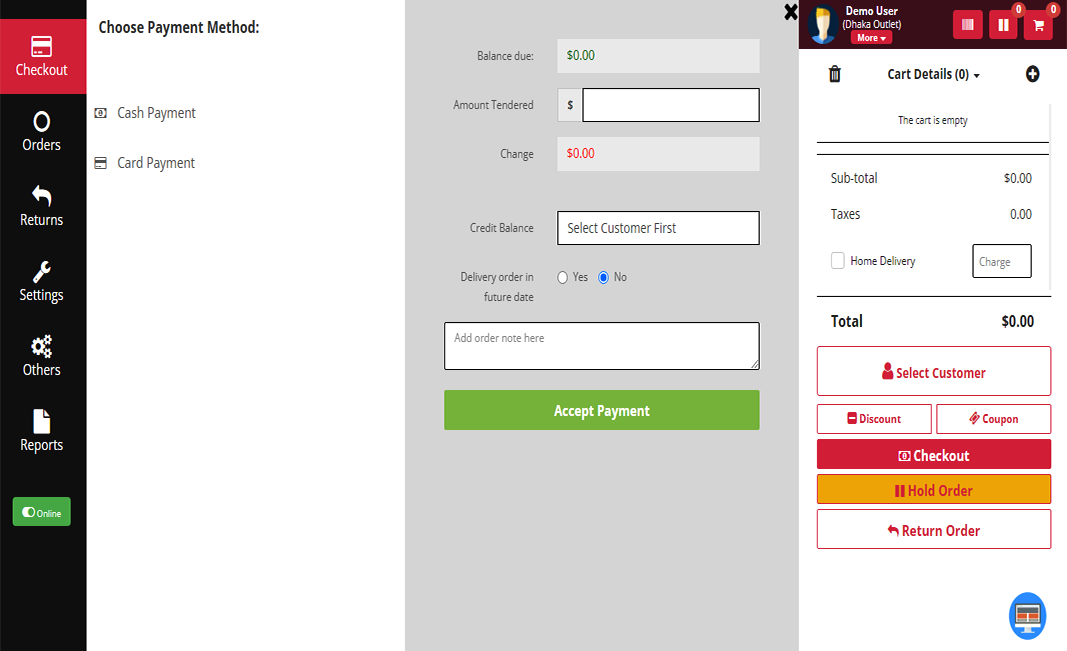Select Yes for future date delivery
Viewport: 1067px width, 651px height.
[x=563, y=277]
